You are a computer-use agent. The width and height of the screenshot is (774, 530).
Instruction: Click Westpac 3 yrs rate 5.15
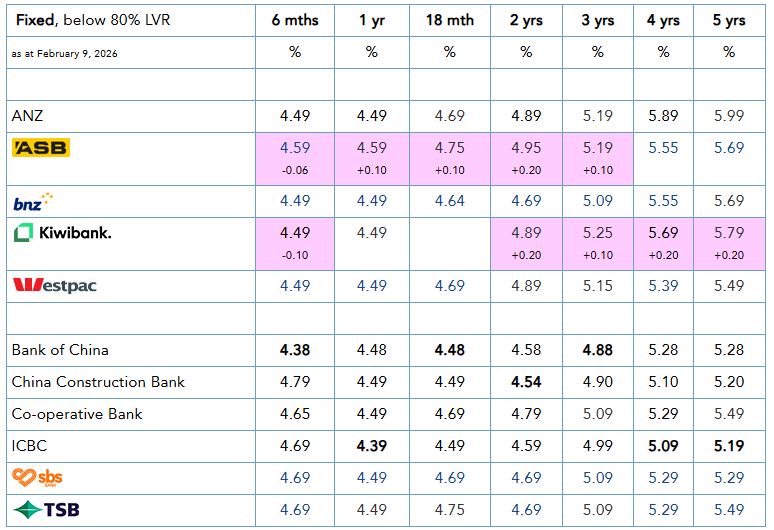(x=598, y=286)
